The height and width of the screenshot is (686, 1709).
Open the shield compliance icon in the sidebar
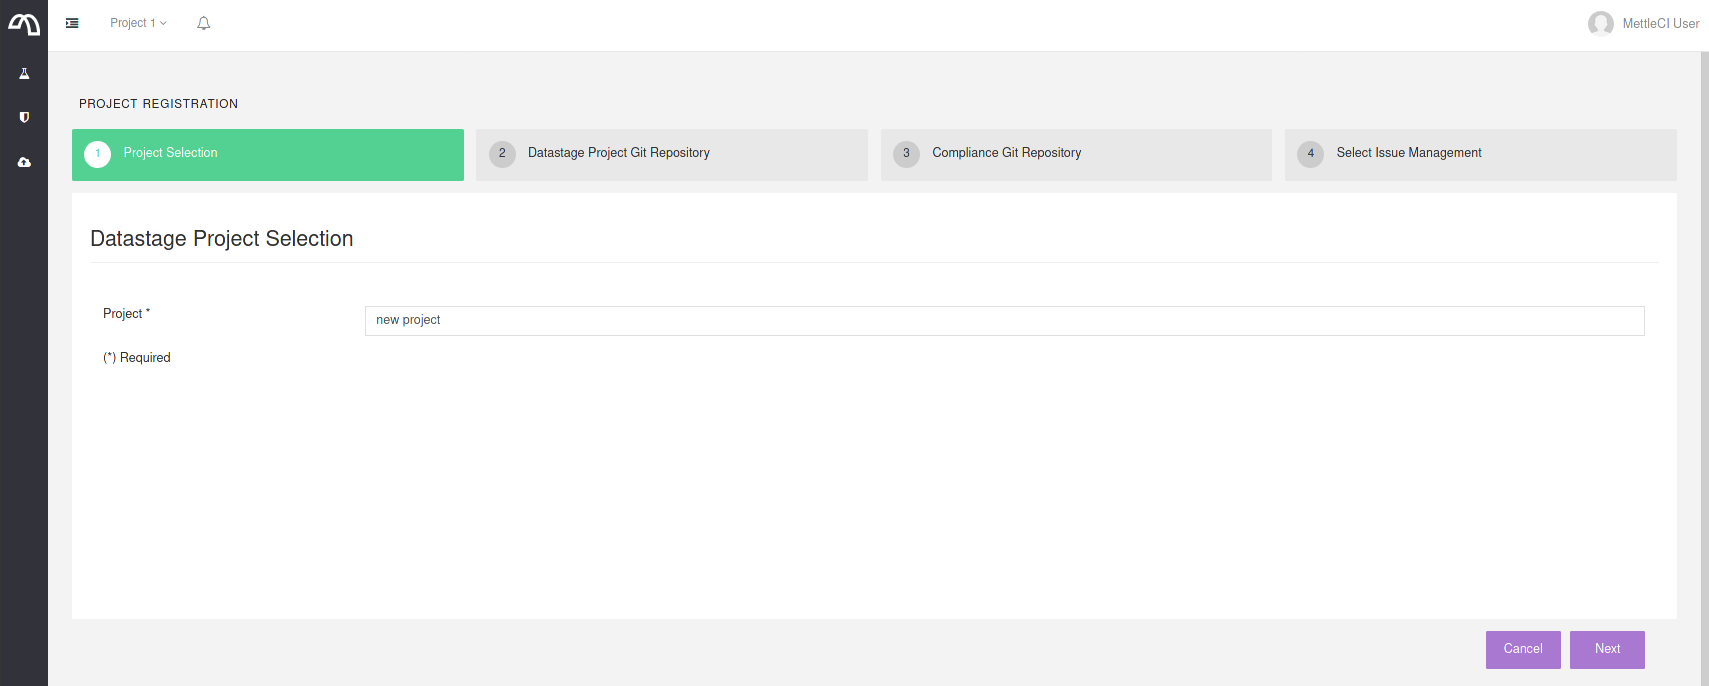coord(24,118)
